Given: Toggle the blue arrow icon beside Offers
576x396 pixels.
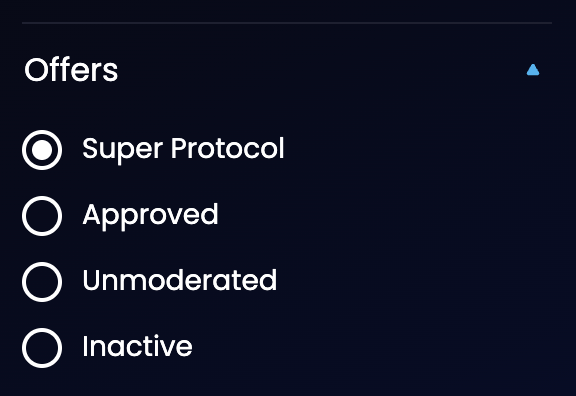Looking at the screenshot, I should click(533, 70).
